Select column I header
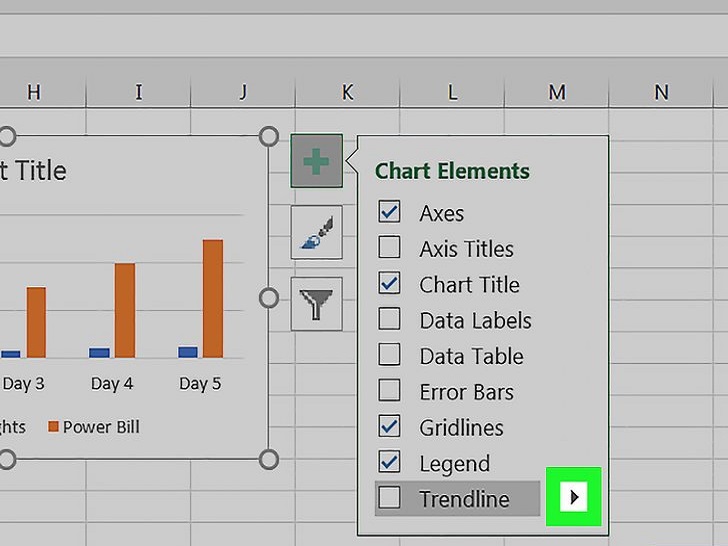 (138, 92)
